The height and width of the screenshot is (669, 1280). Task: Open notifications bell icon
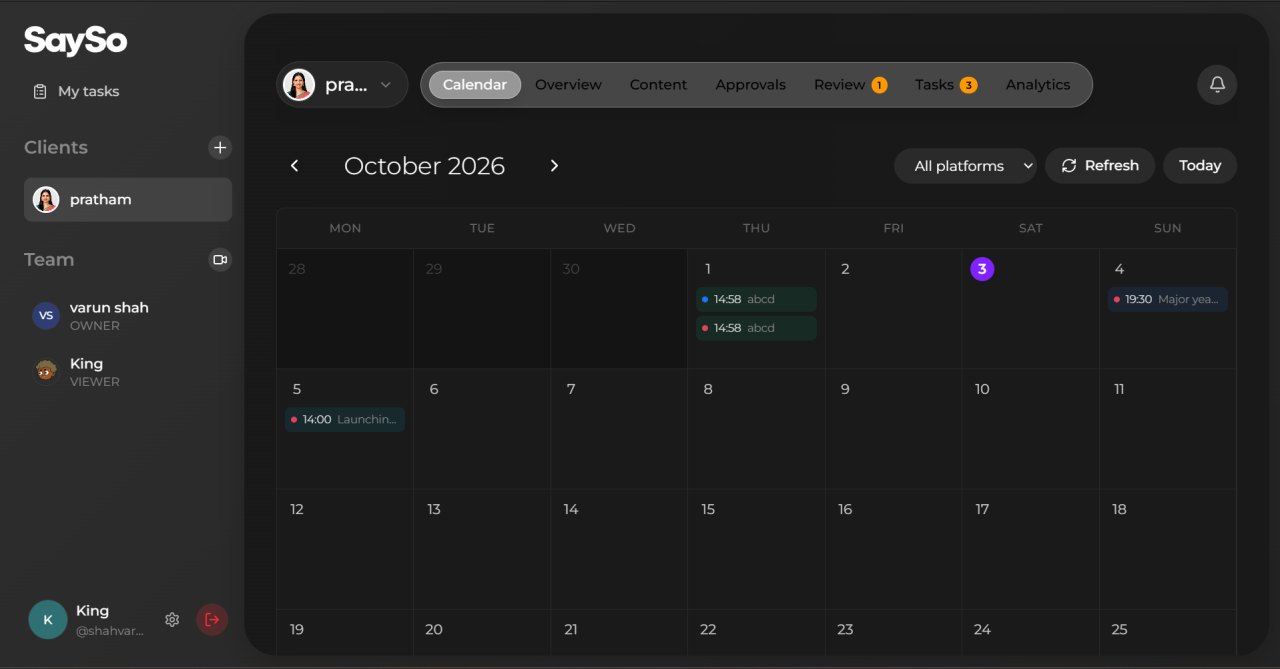(x=1217, y=85)
